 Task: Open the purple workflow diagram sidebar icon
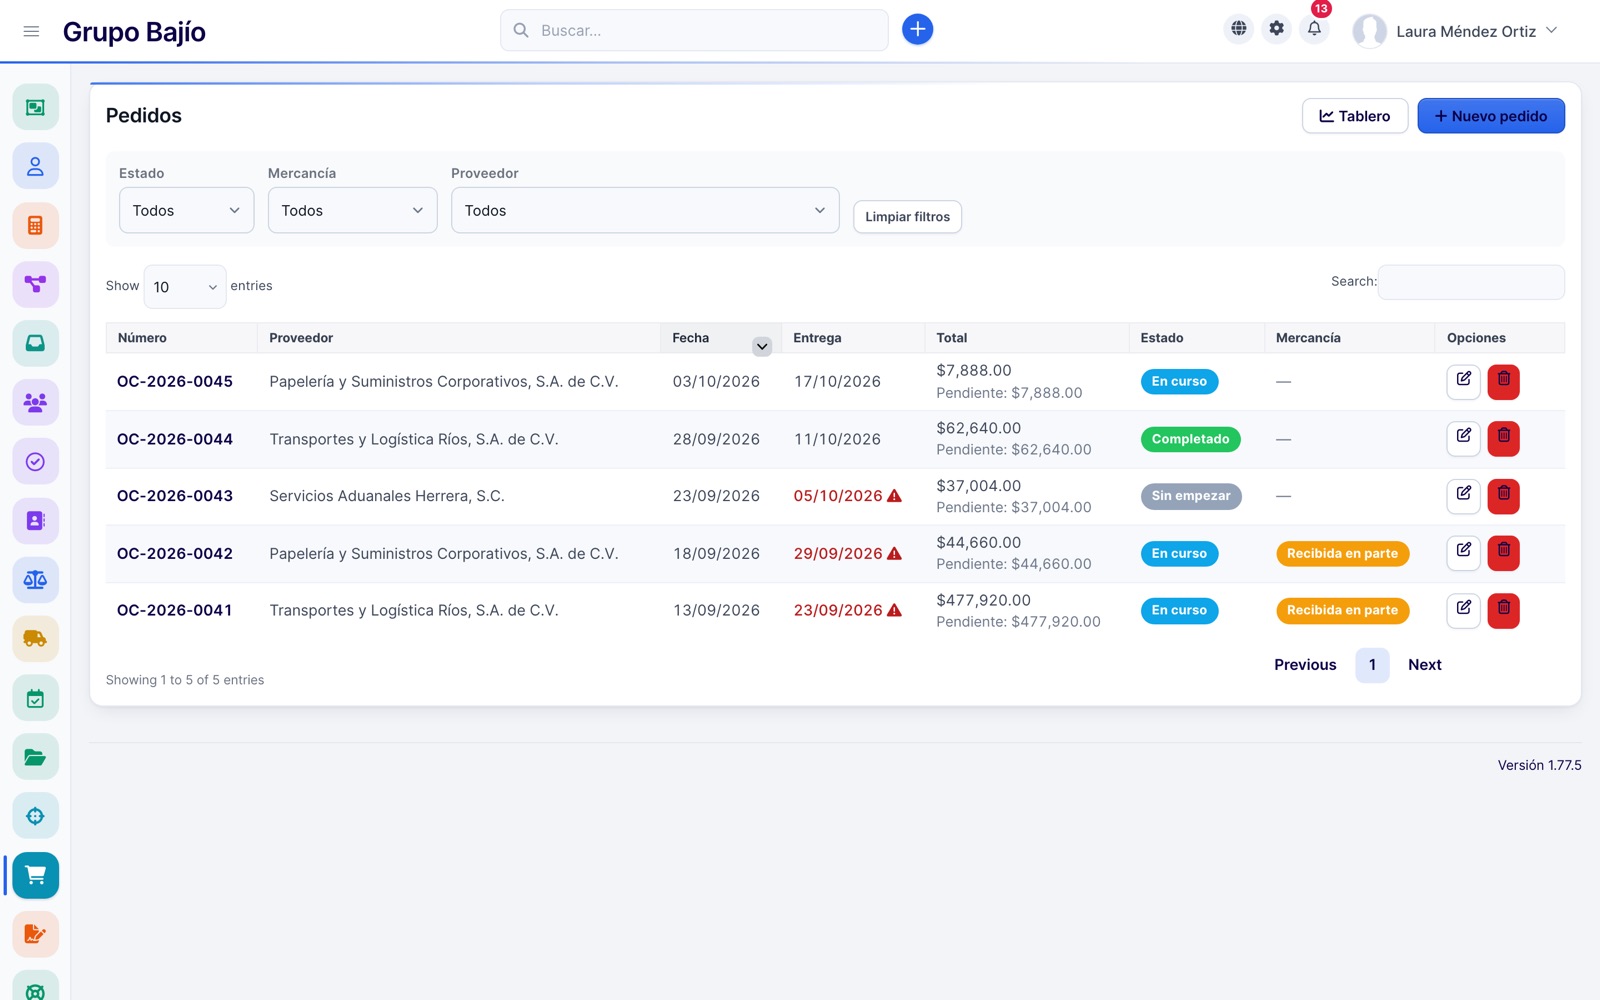pyautogui.click(x=35, y=284)
